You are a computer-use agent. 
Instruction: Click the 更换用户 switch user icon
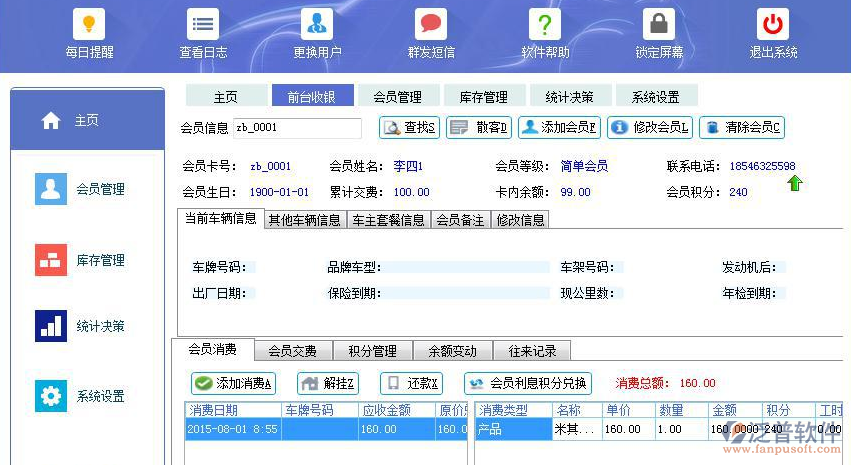point(316,24)
